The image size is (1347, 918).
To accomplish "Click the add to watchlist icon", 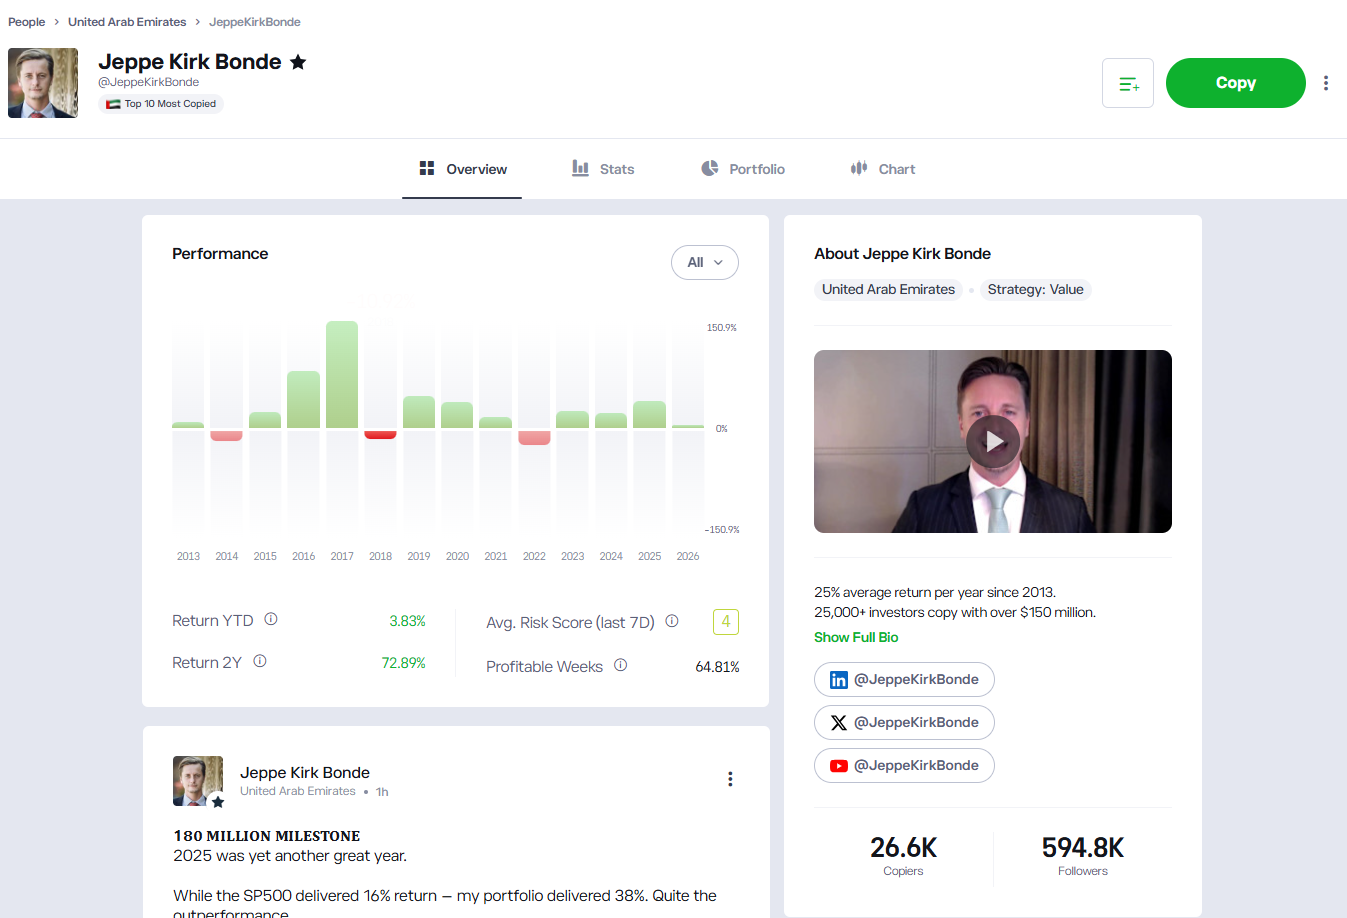I will 1127,83.
